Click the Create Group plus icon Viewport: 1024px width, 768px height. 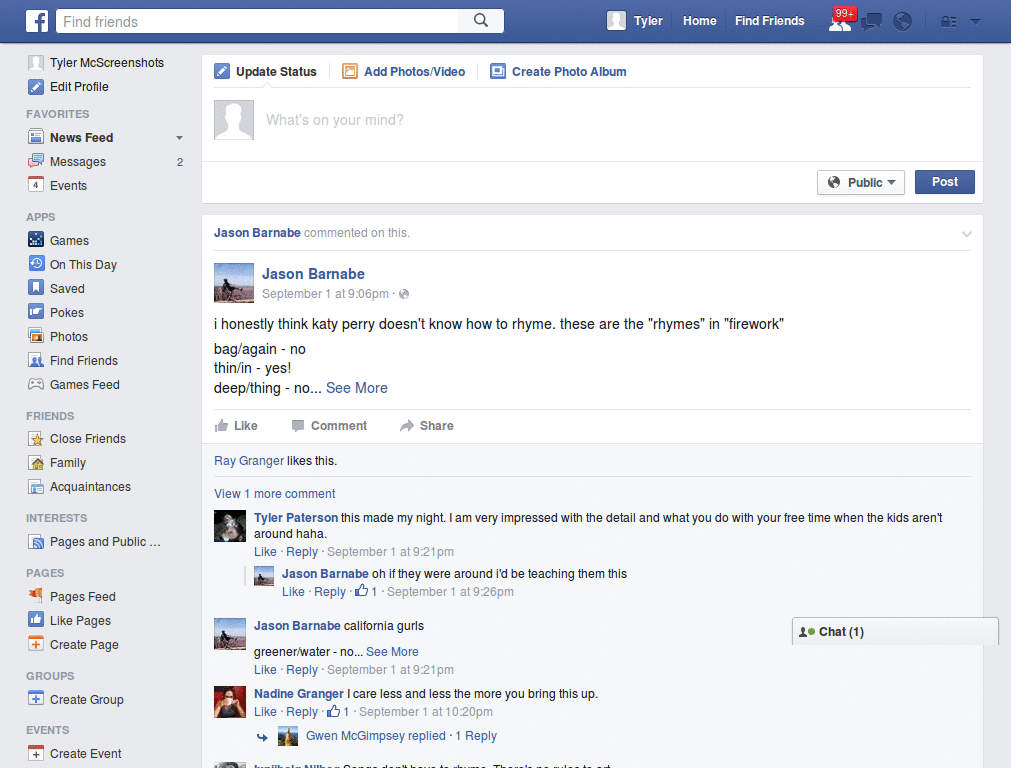(x=36, y=699)
